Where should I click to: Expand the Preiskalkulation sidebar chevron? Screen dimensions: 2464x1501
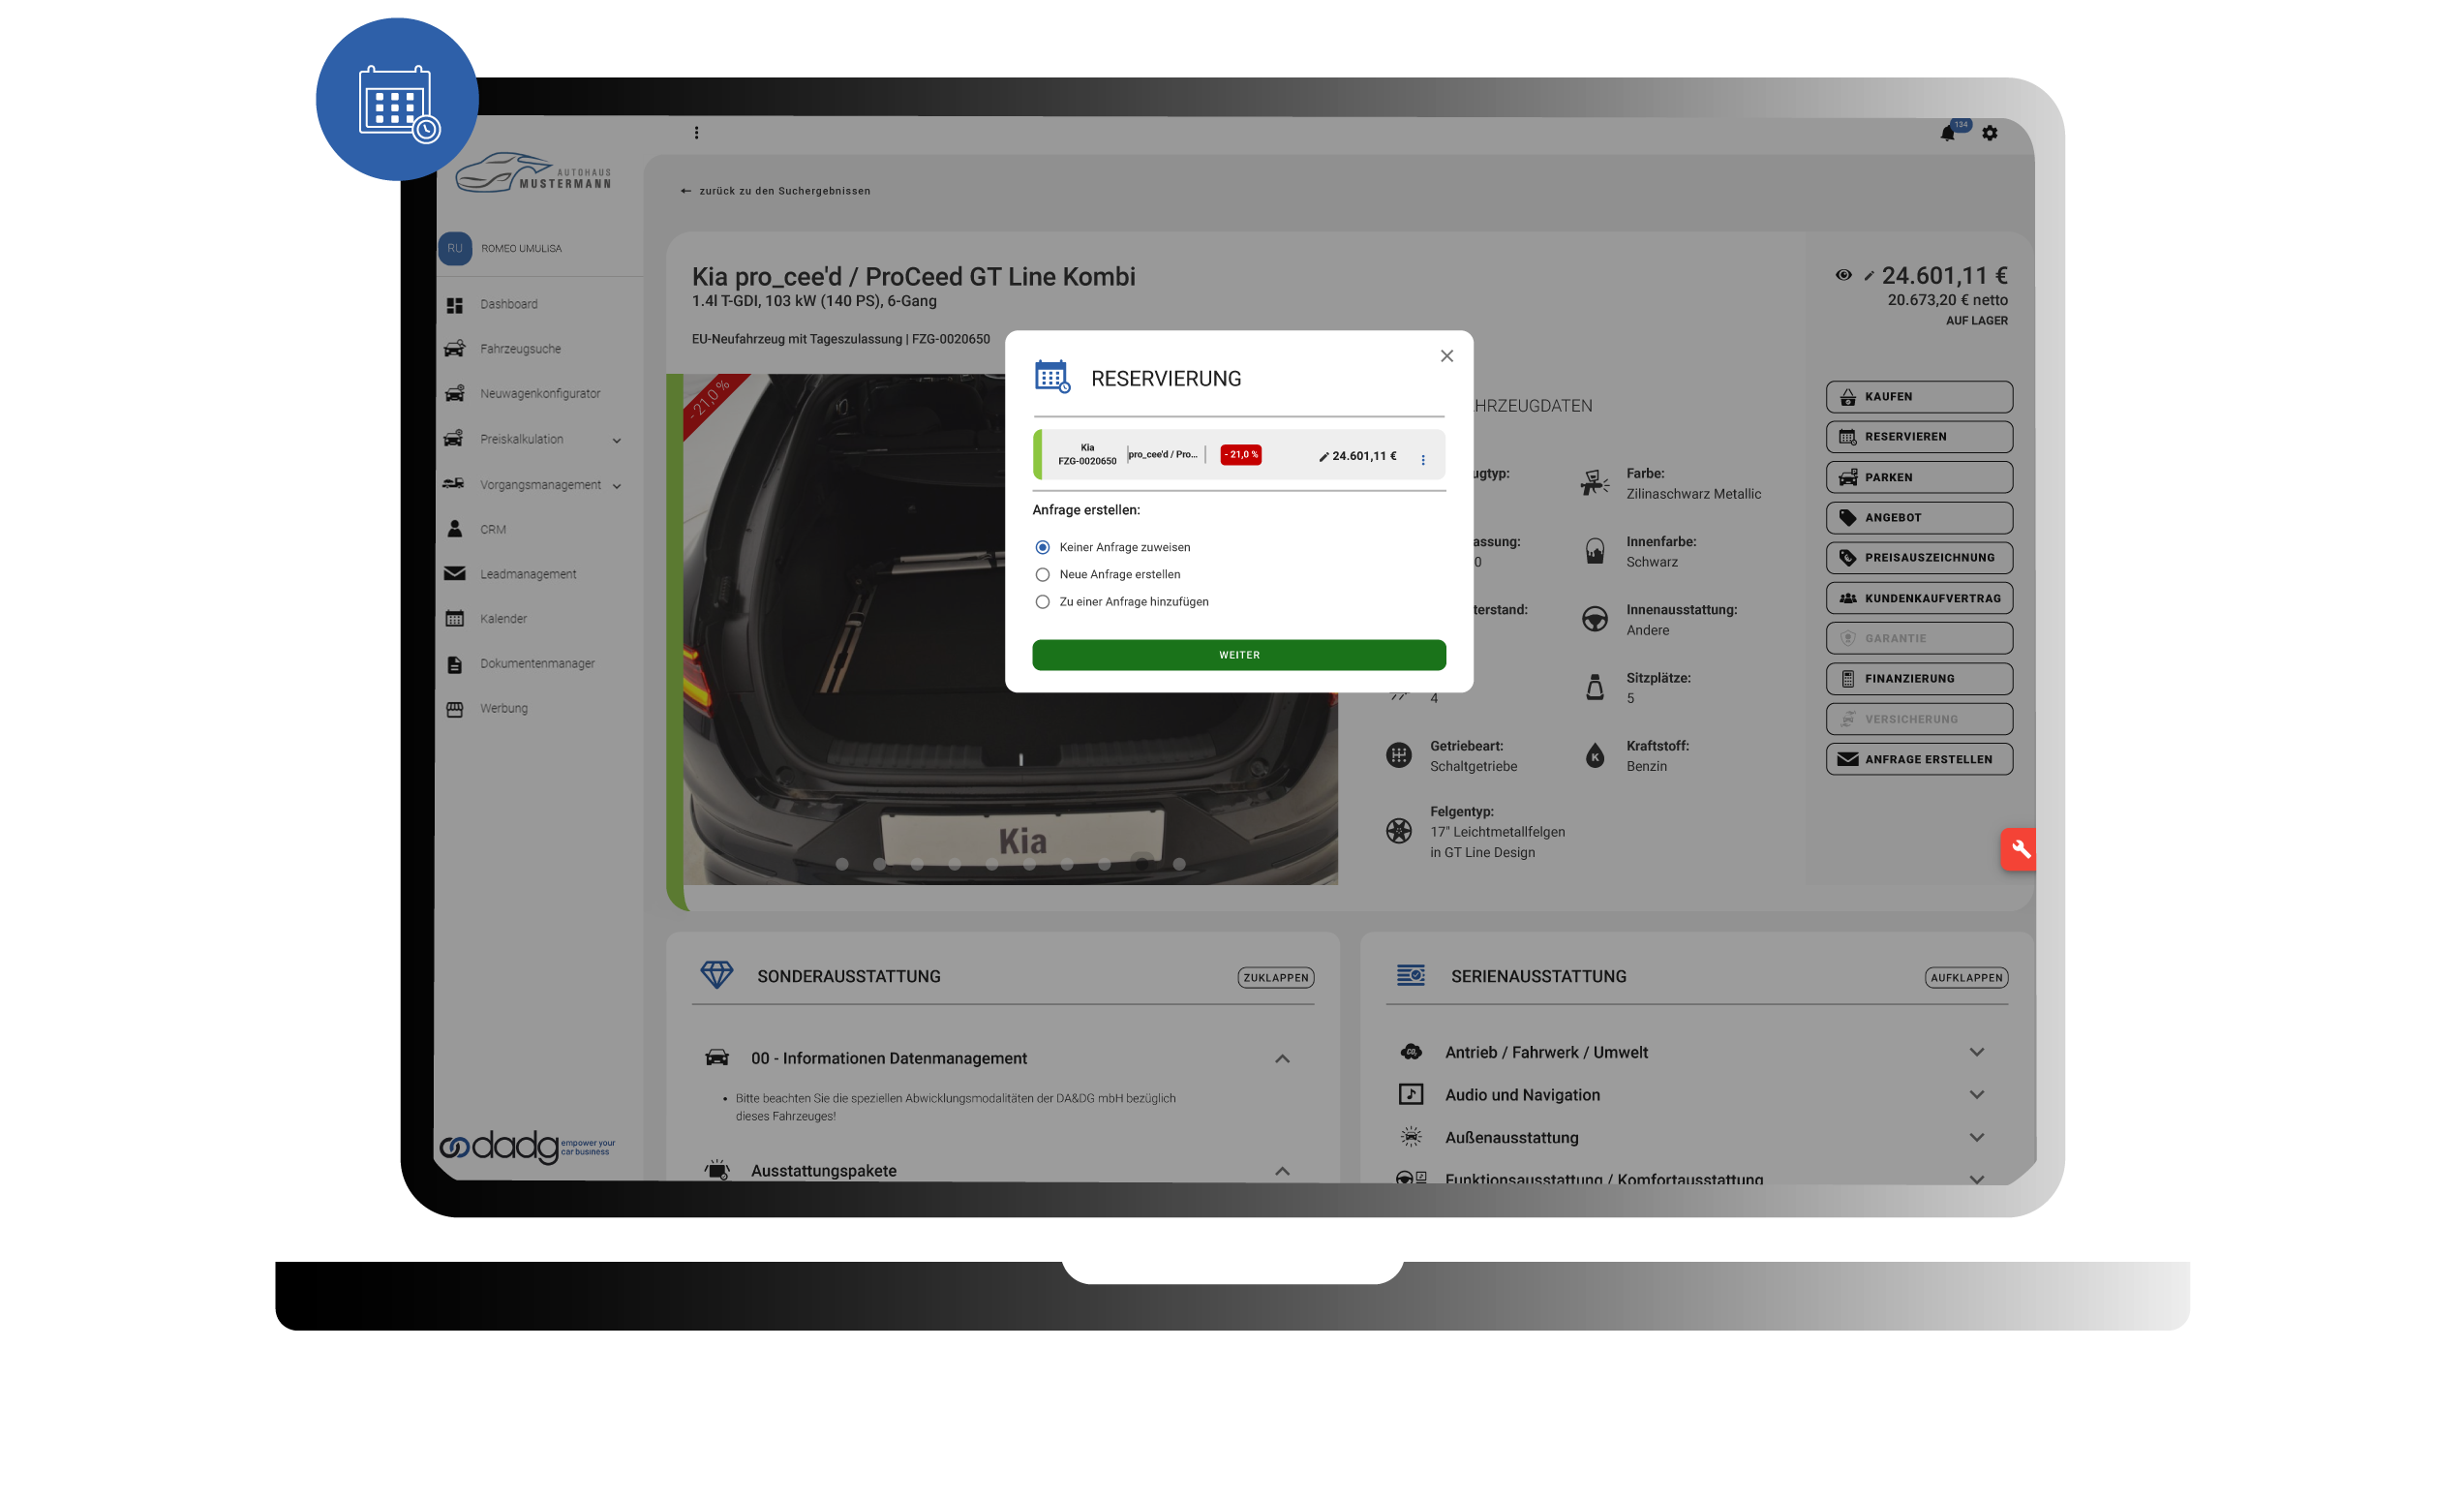click(x=617, y=440)
